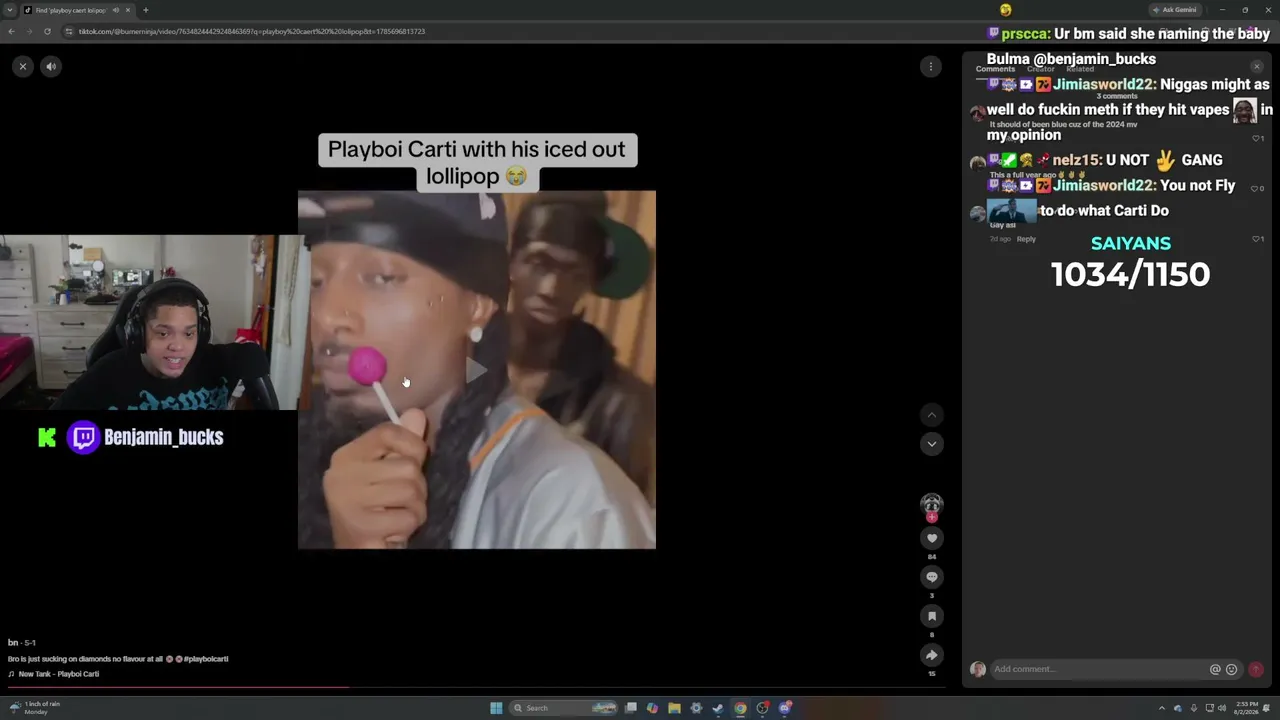The image size is (1280, 720).
Task: Switch to the Related tab
Action: tap(1080, 69)
